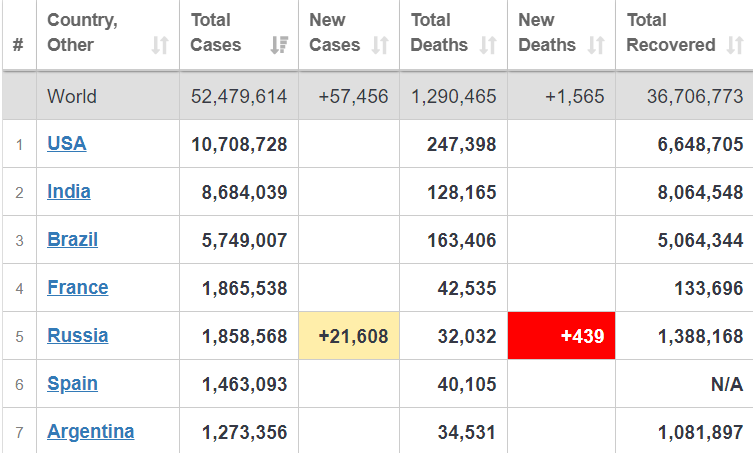The image size is (753, 453).
Task: Visit the Spain country page
Action: [x=73, y=384]
